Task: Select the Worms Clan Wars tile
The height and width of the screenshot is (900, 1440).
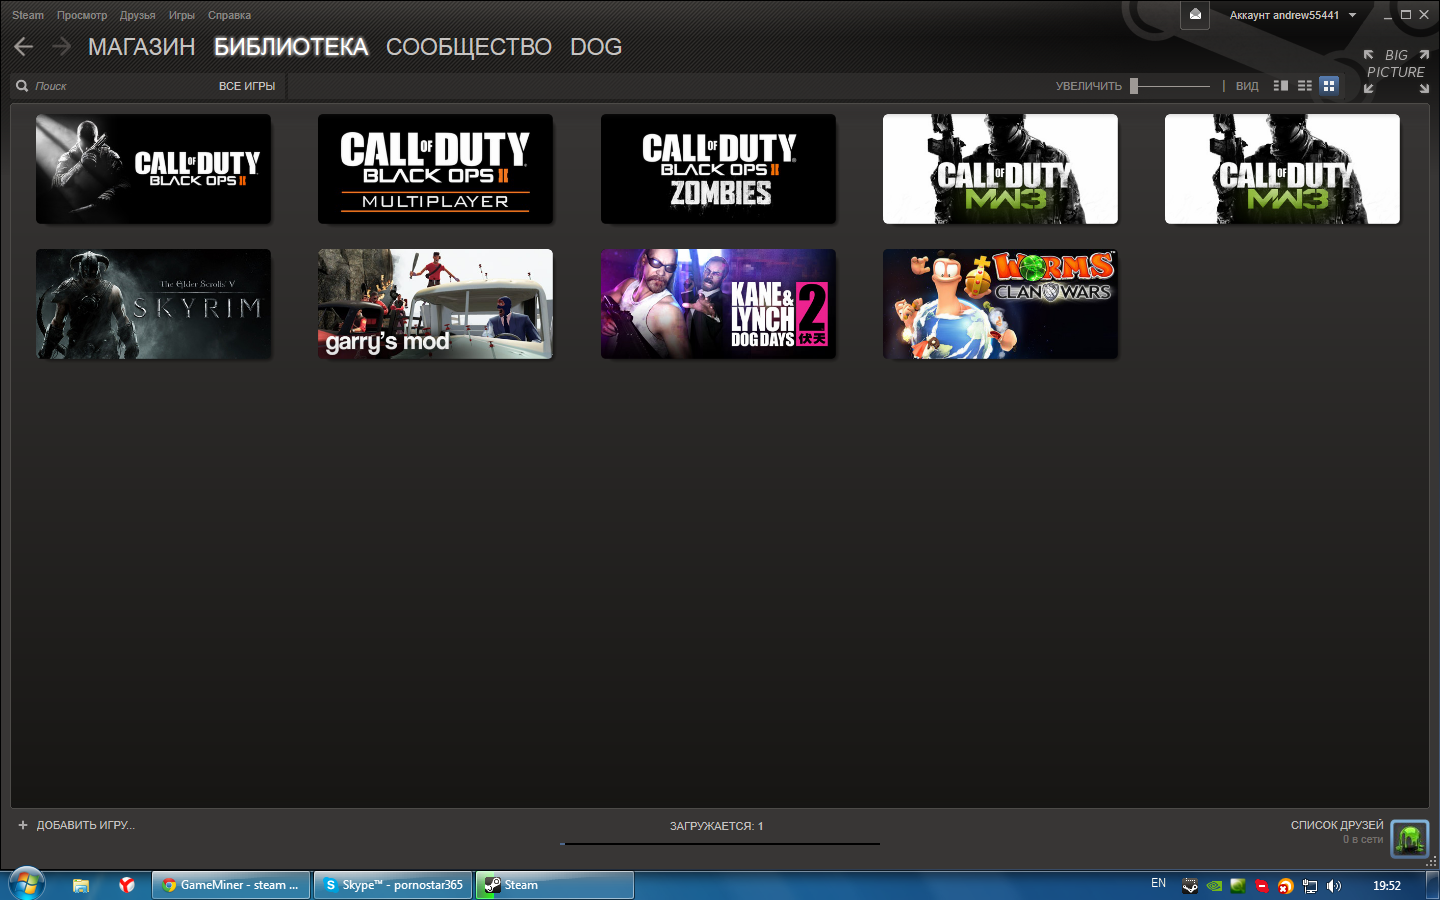Action: point(1000,304)
